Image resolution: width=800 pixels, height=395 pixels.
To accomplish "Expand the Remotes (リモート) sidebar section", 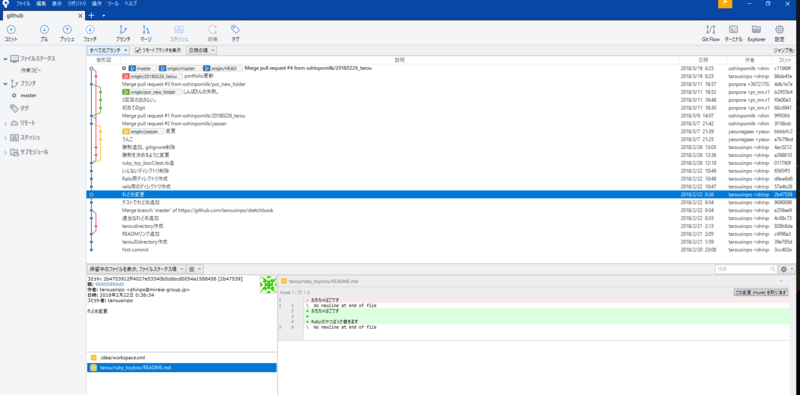I will click(x=5, y=124).
